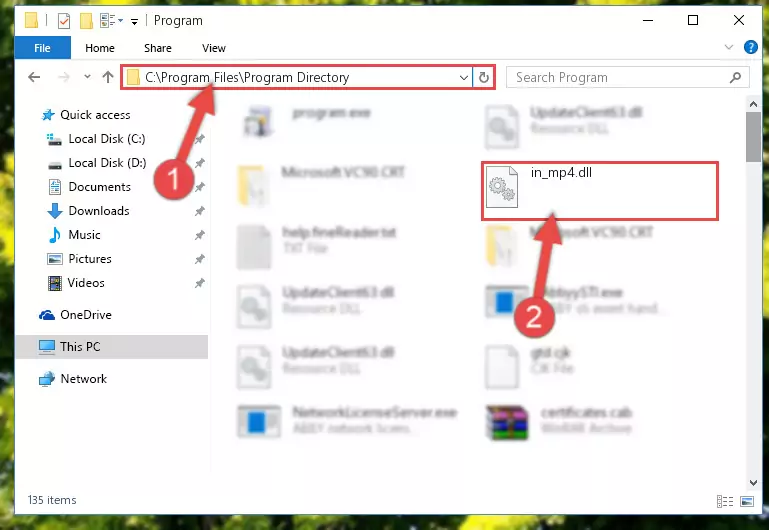Open the File ribbon tab
769x530 pixels.
[42, 48]
